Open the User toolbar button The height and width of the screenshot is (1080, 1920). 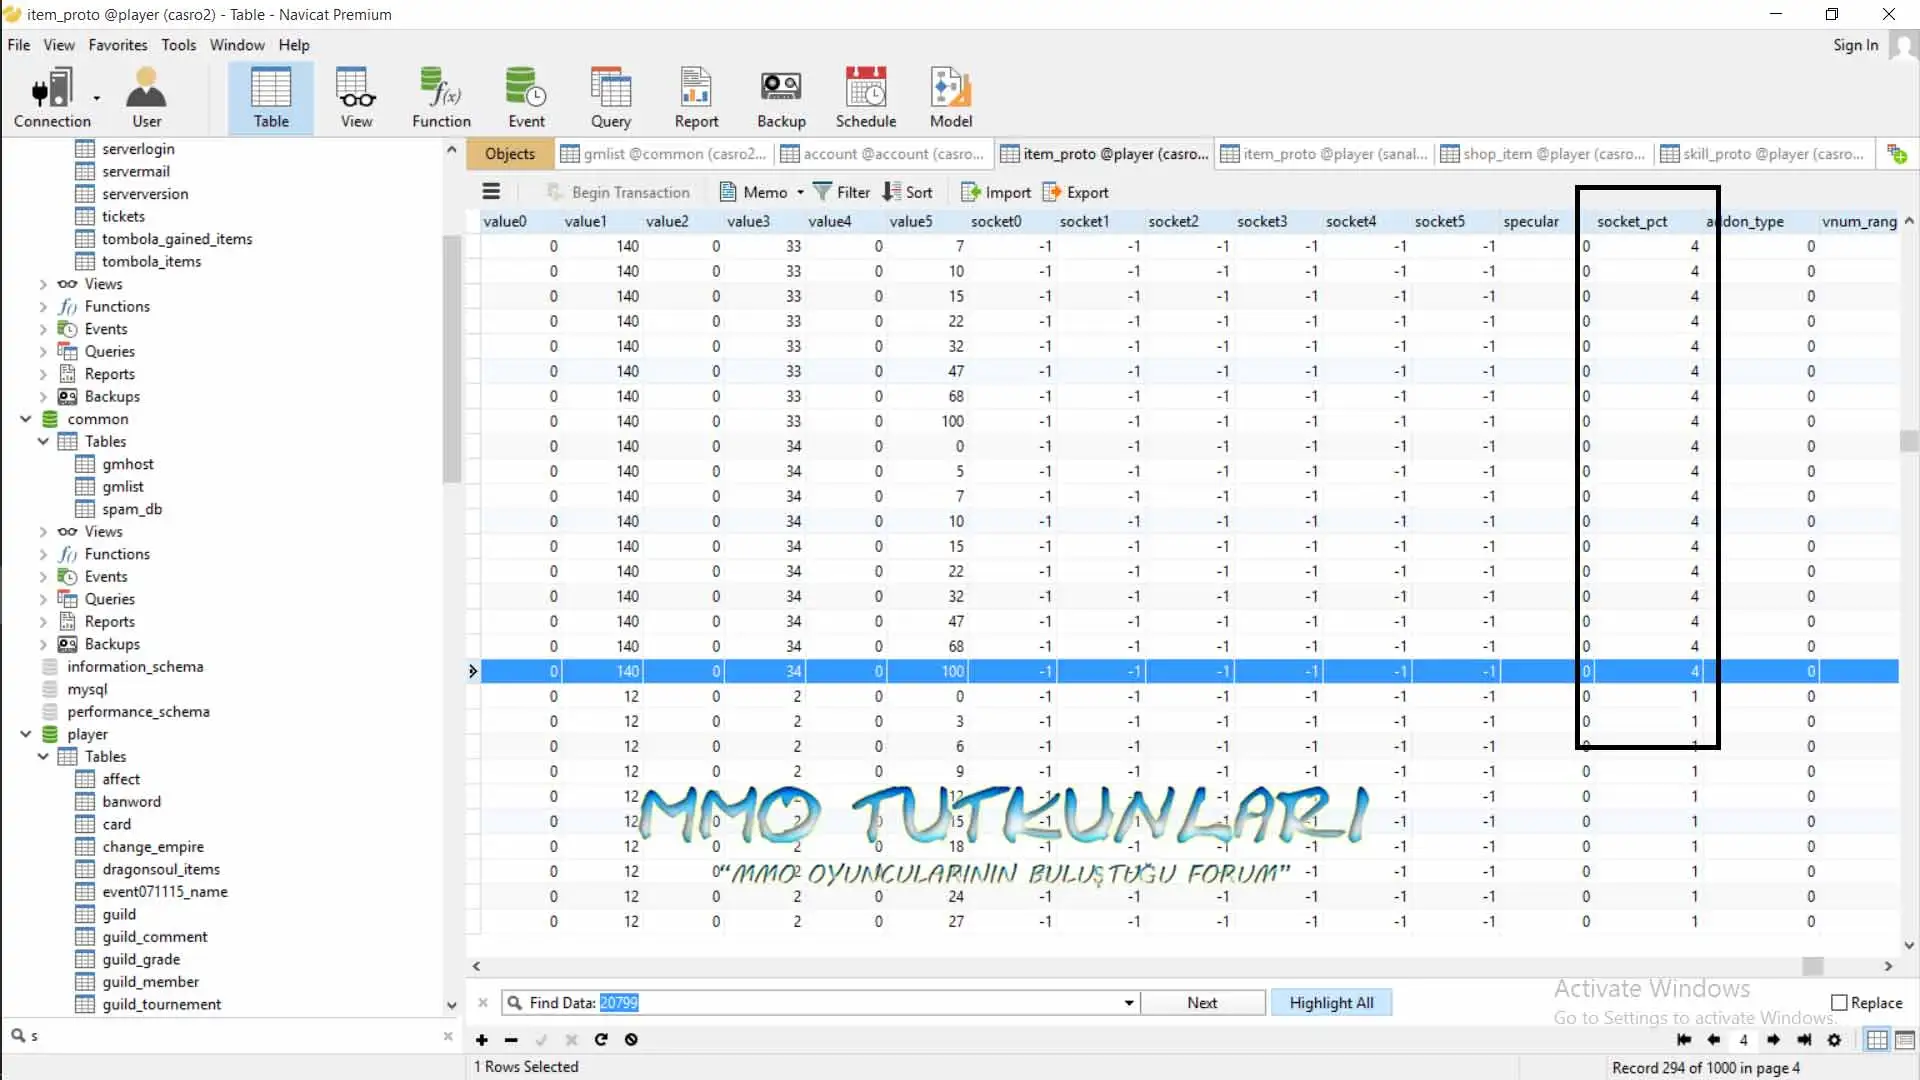click(146, 98)
